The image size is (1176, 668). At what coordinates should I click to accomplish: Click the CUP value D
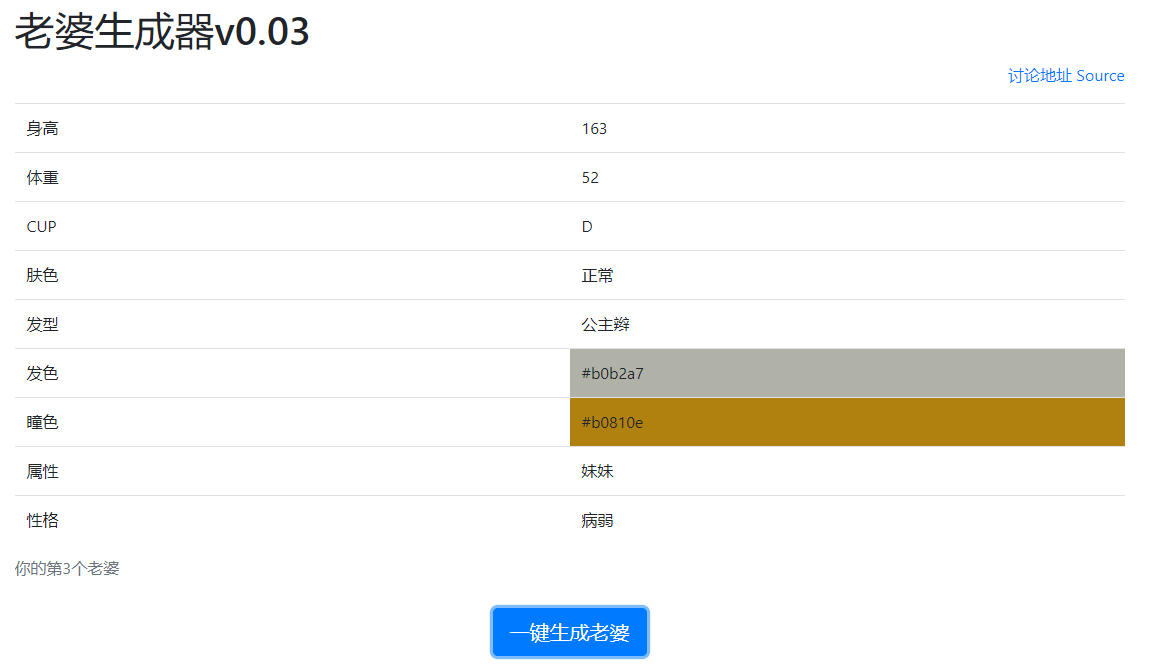(587, 226)
